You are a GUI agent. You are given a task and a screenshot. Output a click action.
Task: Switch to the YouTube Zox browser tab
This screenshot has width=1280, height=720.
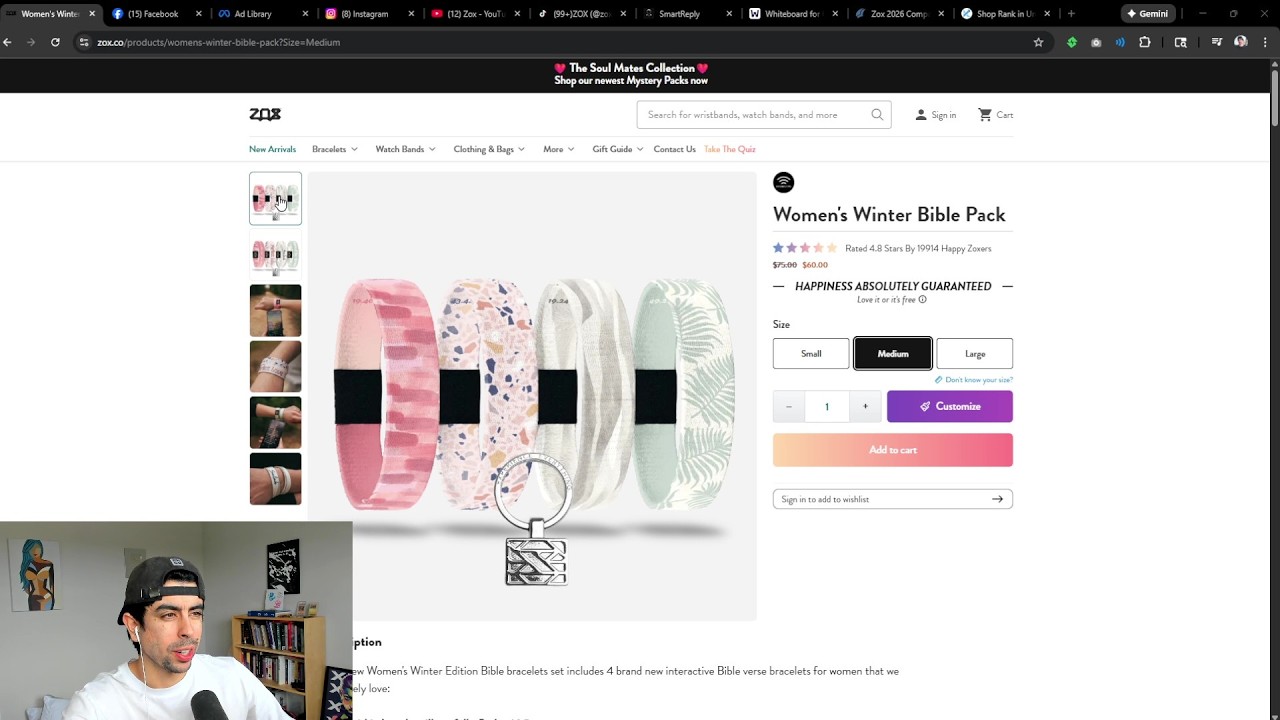tap(476, 14)
